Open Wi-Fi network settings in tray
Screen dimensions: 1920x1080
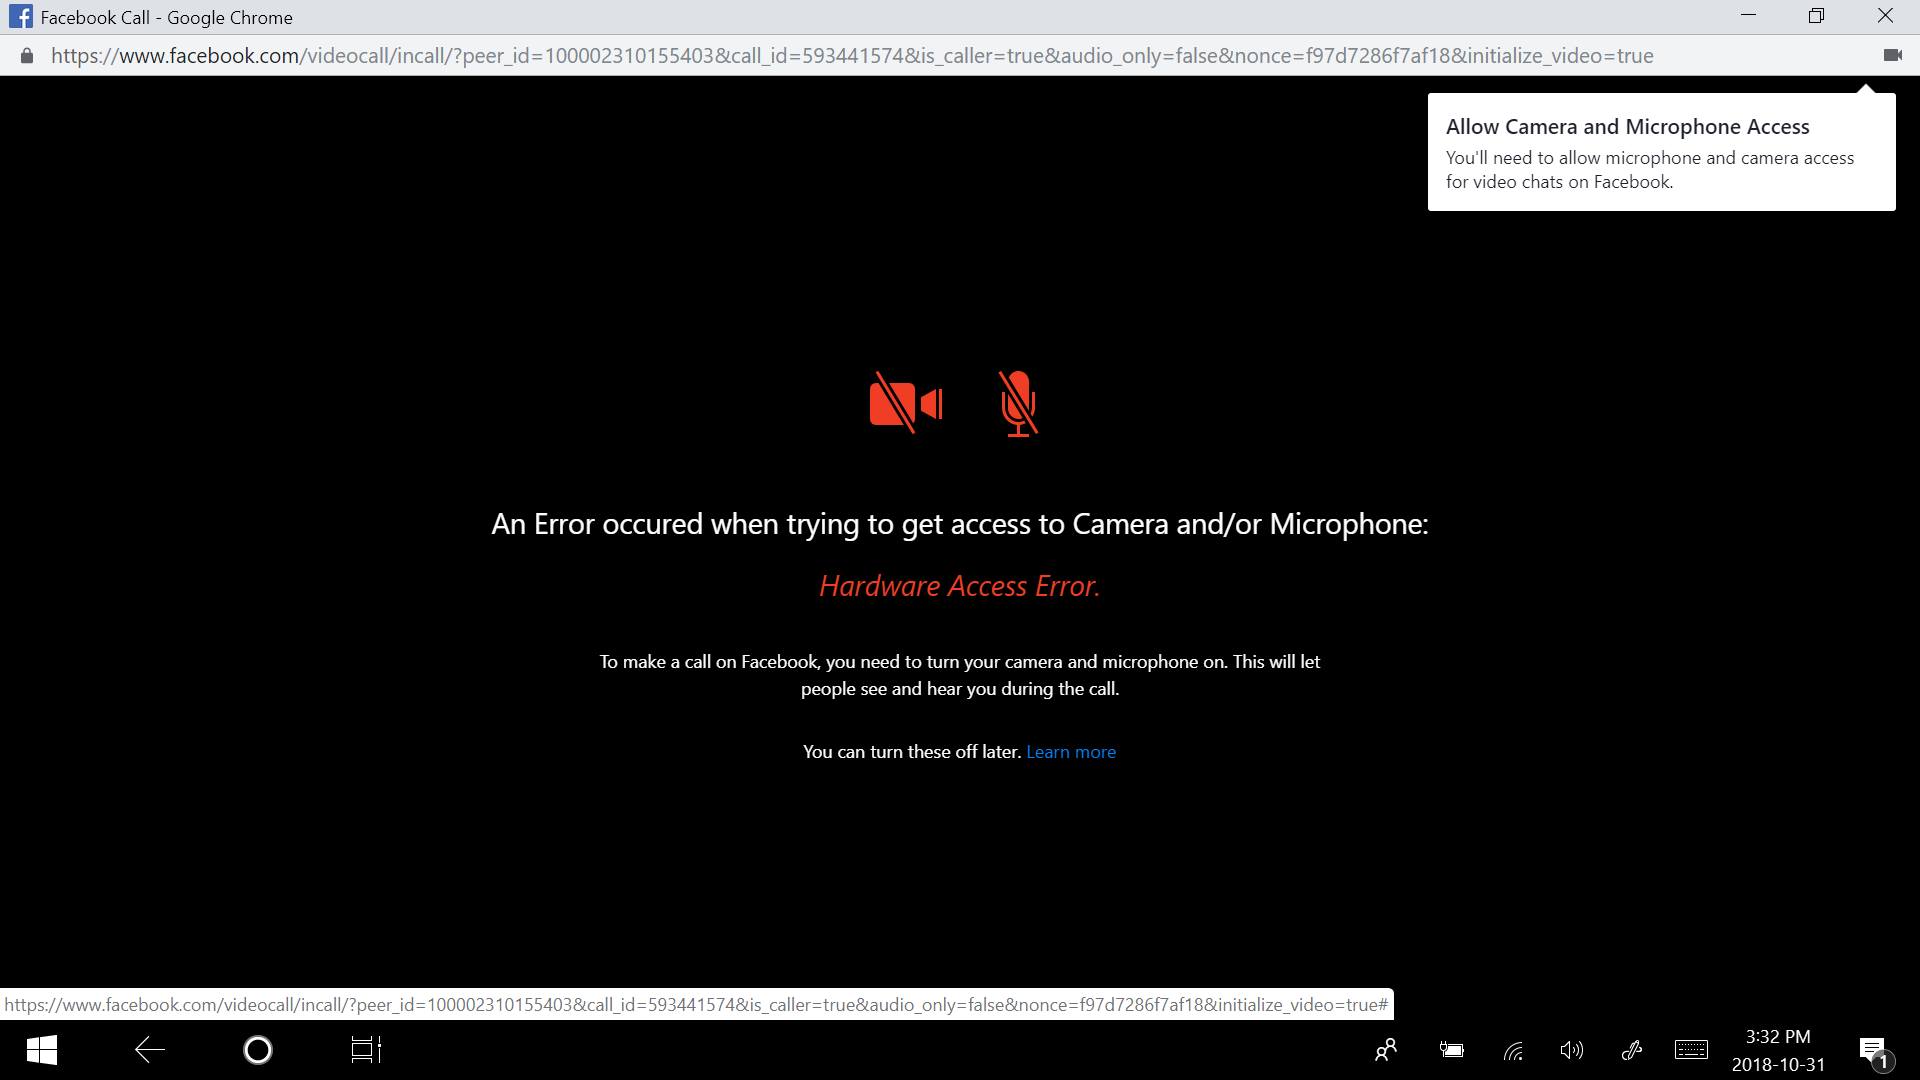1514,1050
